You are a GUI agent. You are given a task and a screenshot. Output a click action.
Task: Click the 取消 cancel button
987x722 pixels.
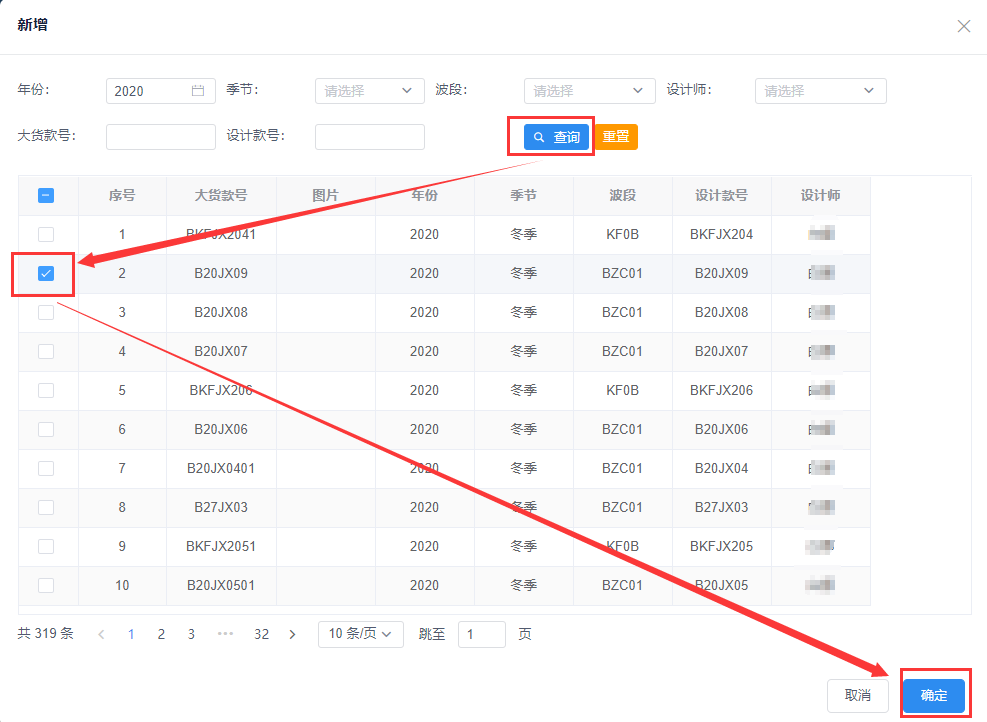[x=857, y=696]
